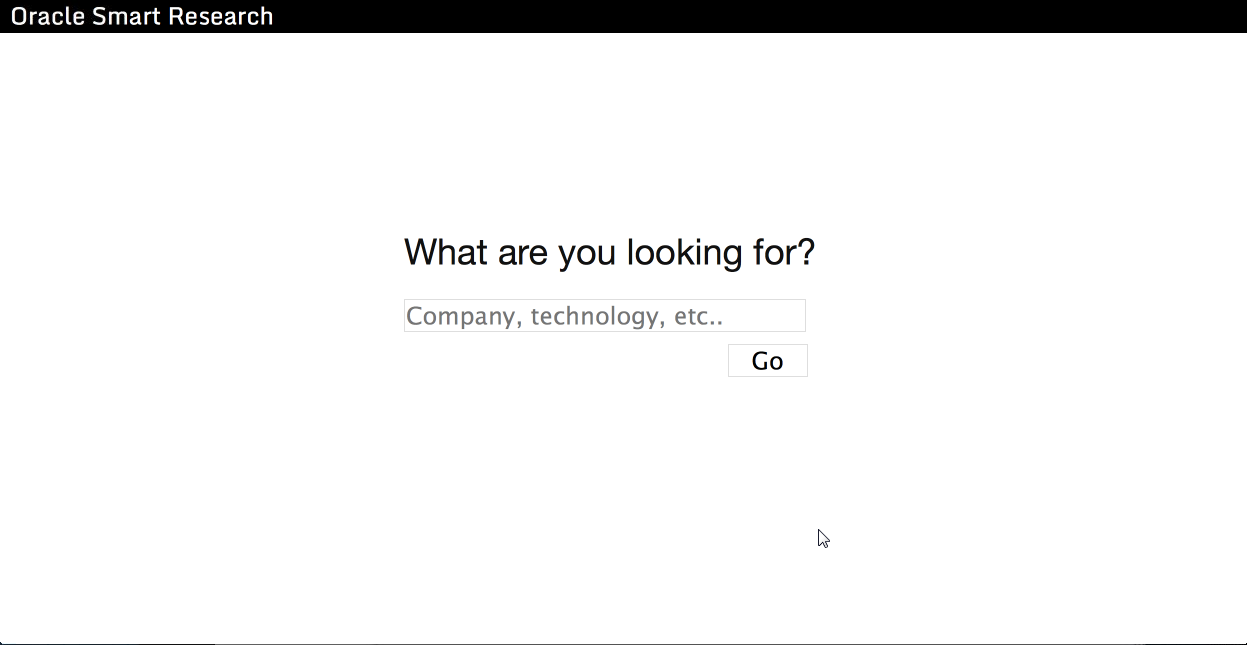Click the word "you" in the heading
Viewport: 1247px width, 645px height.
[587, 252]
